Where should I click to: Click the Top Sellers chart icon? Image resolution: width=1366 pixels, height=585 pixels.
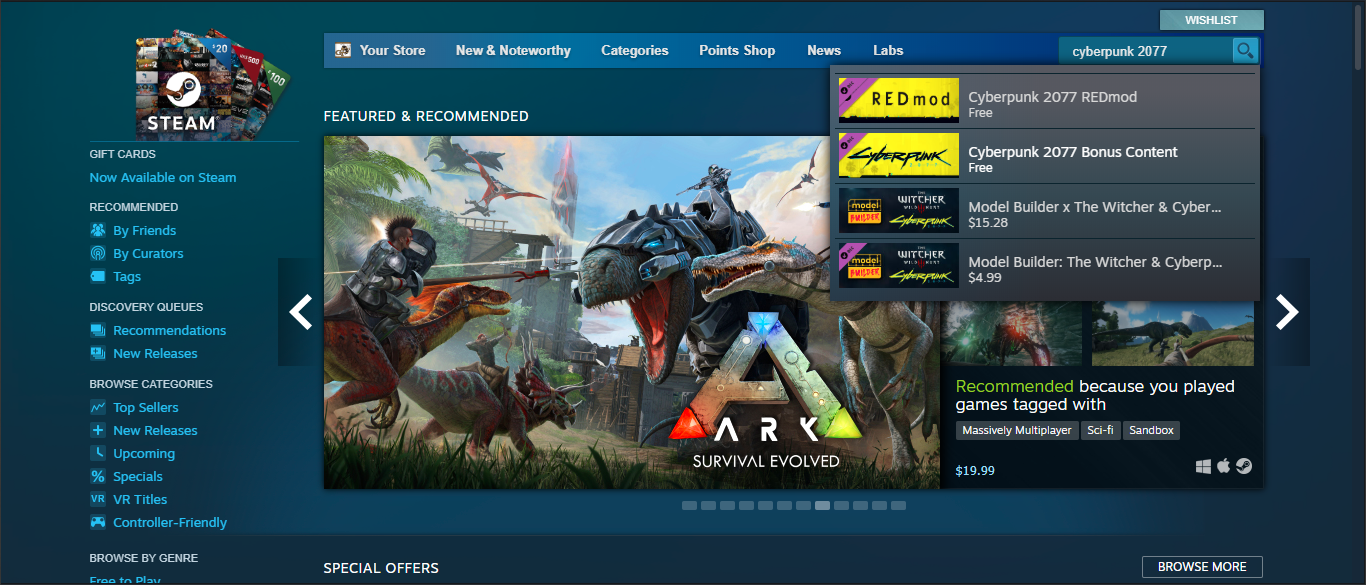tap(98, 407)
